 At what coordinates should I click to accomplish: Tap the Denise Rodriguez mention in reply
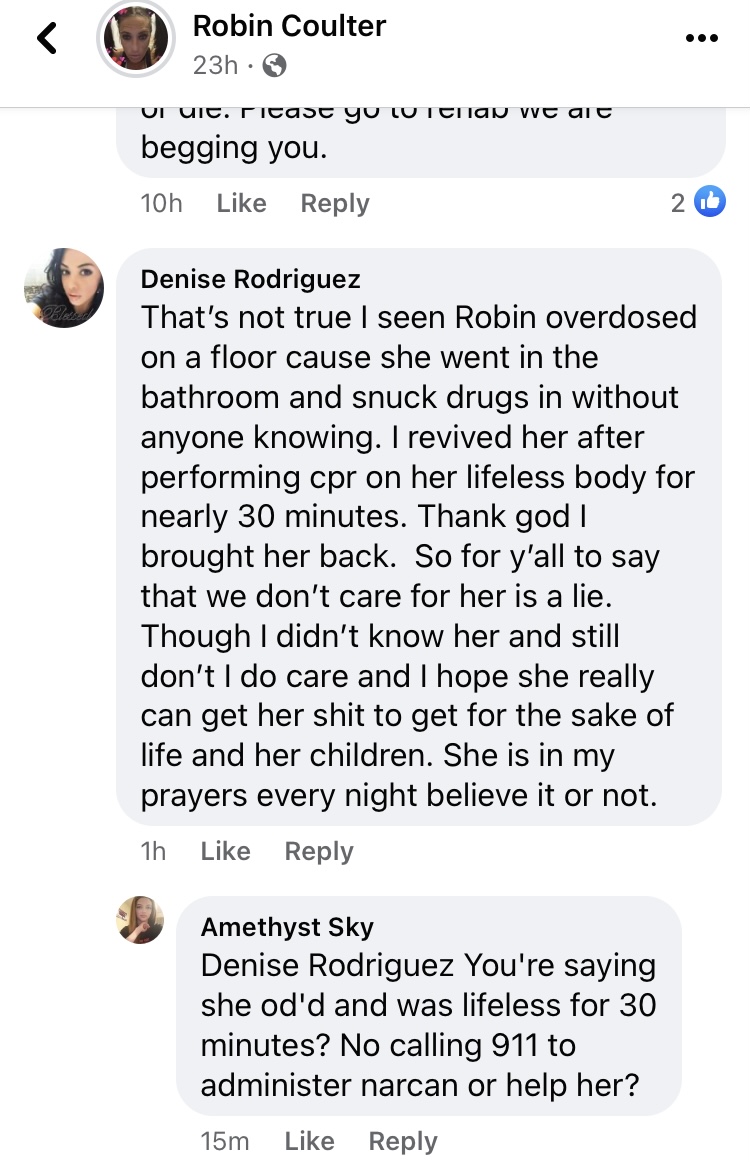click(x=327, y=966)
